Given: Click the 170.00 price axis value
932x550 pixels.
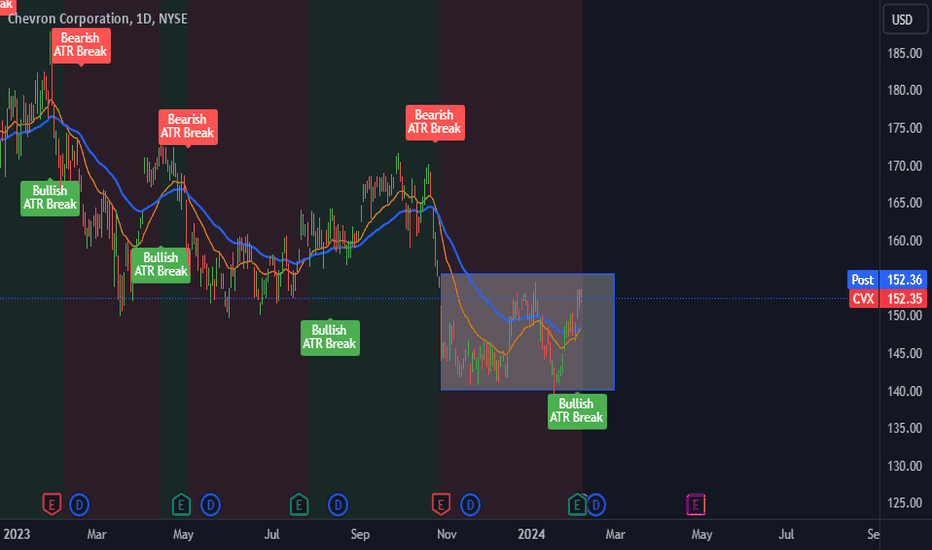Looking at the screenshot, I should coord(905,166).
